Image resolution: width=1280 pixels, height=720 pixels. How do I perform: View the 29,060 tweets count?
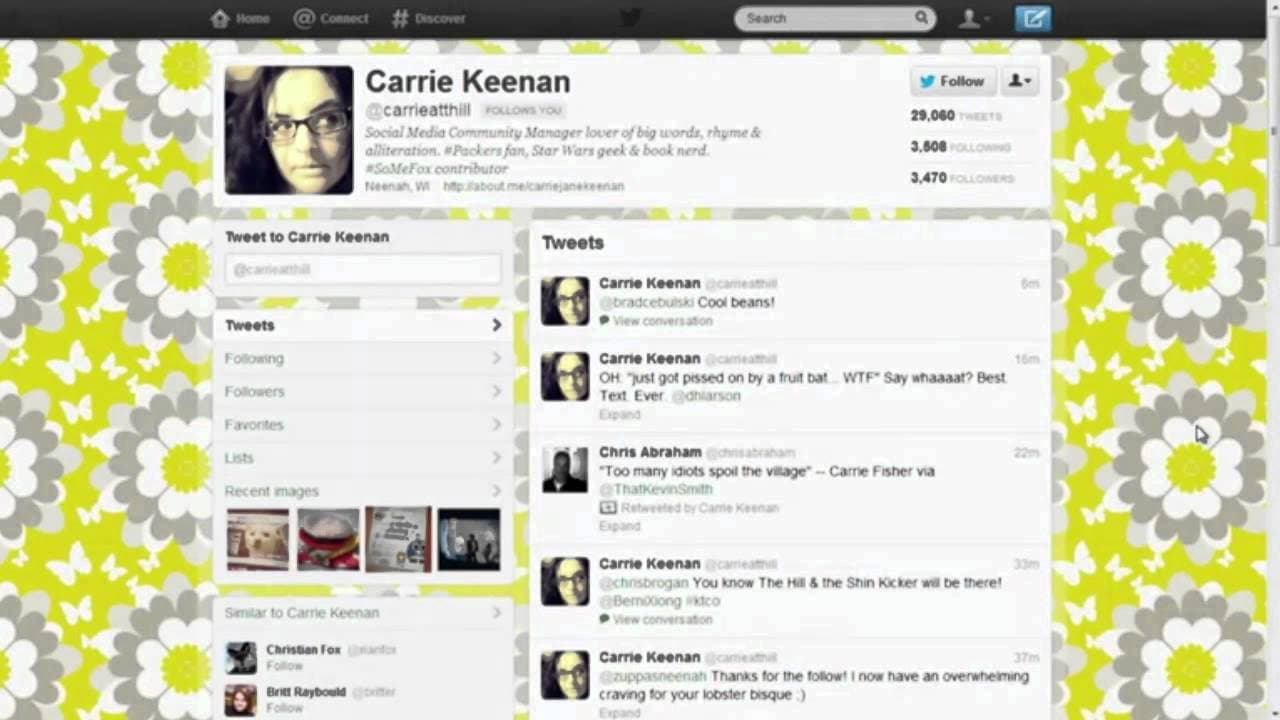coord(955,116)
